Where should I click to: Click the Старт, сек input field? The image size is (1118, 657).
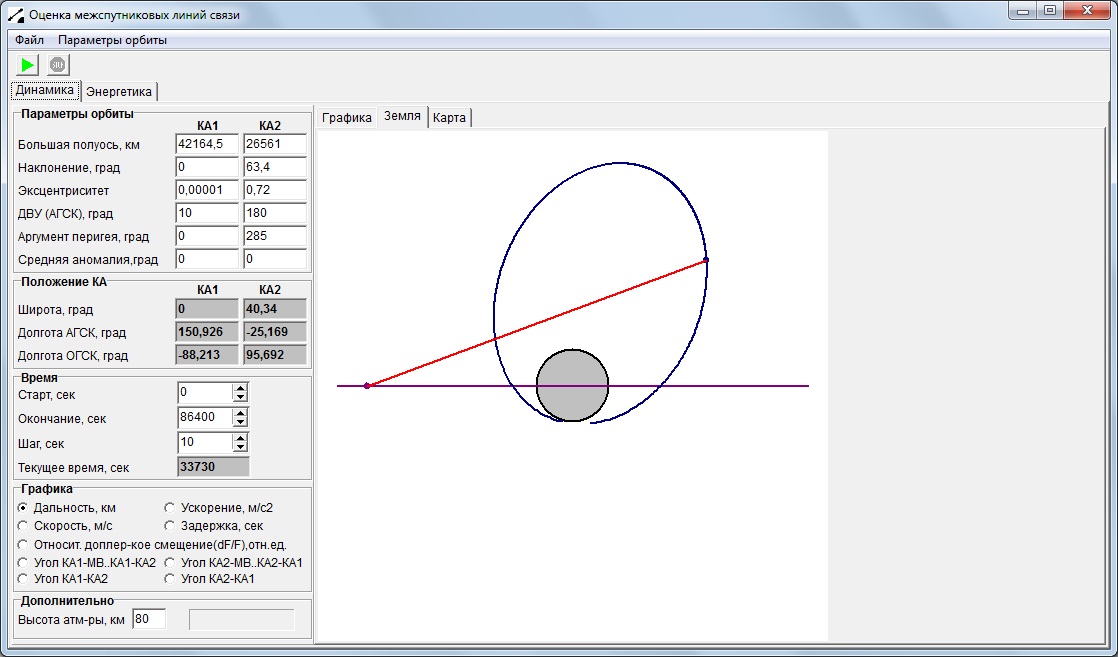(x=205, y=392)
